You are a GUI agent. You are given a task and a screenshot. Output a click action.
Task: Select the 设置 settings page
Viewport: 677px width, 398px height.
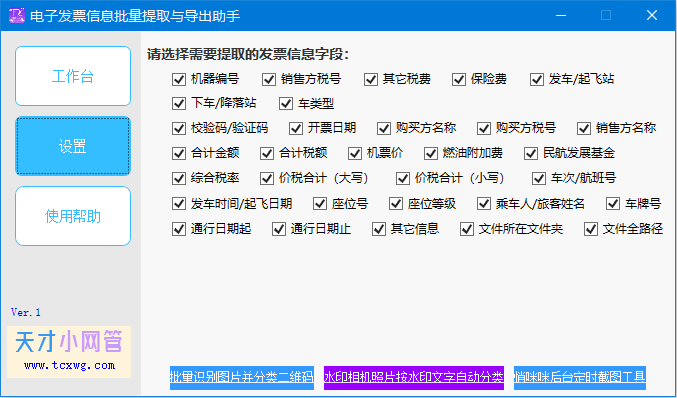pyautogui.click(x=73, y=146)
